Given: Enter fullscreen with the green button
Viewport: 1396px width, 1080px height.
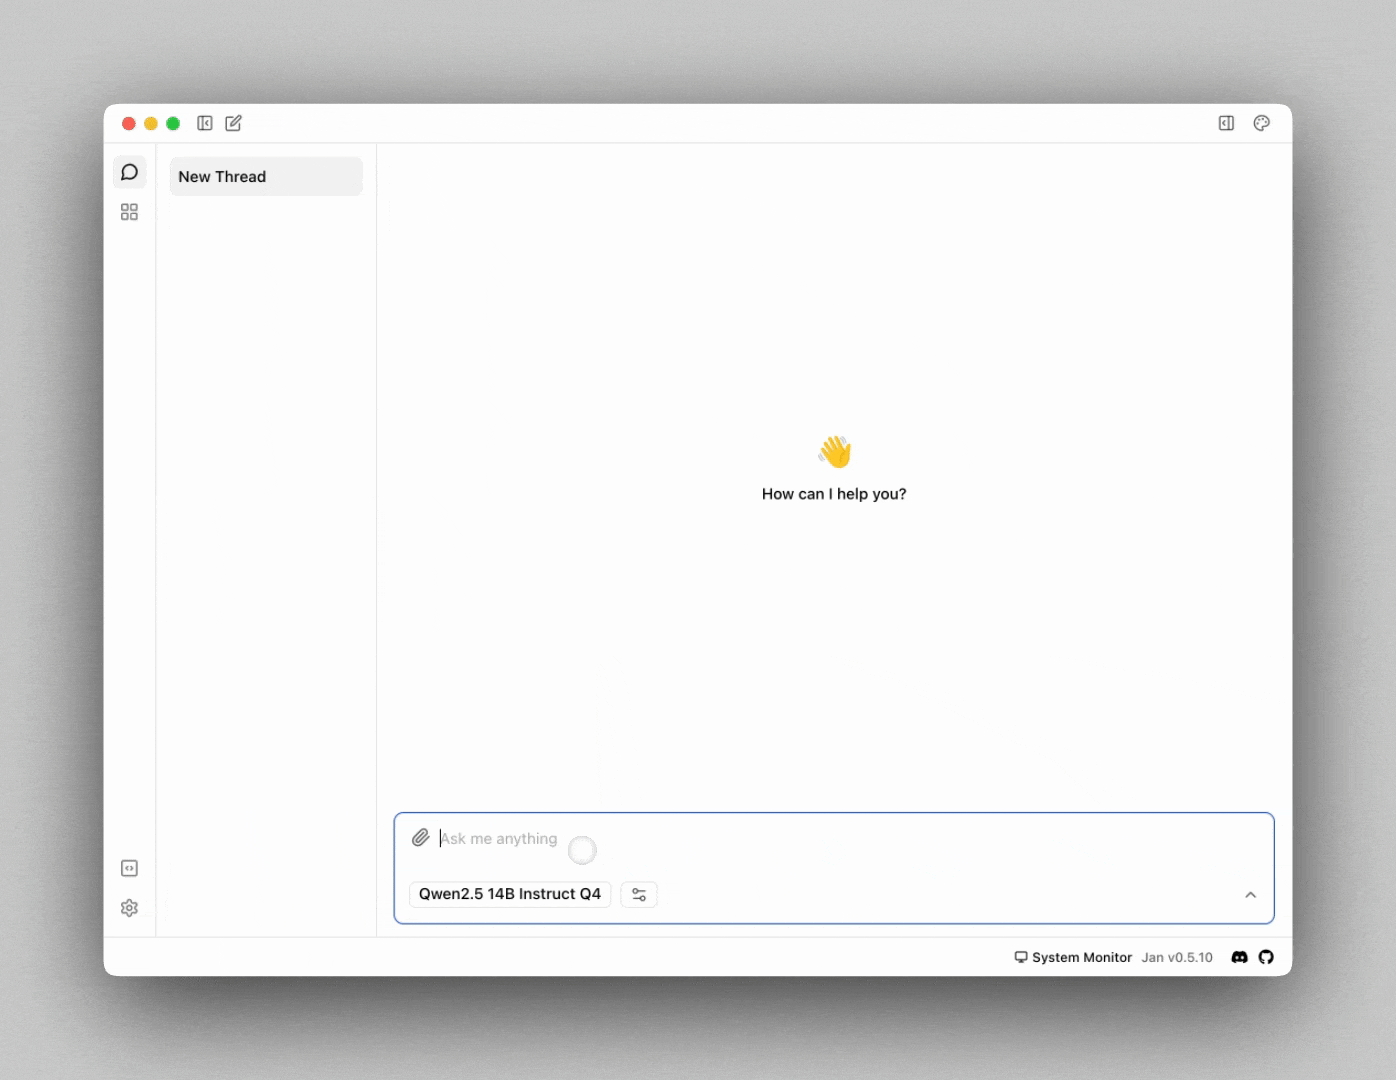Looking at the screenshot, I should click(173, 123).
